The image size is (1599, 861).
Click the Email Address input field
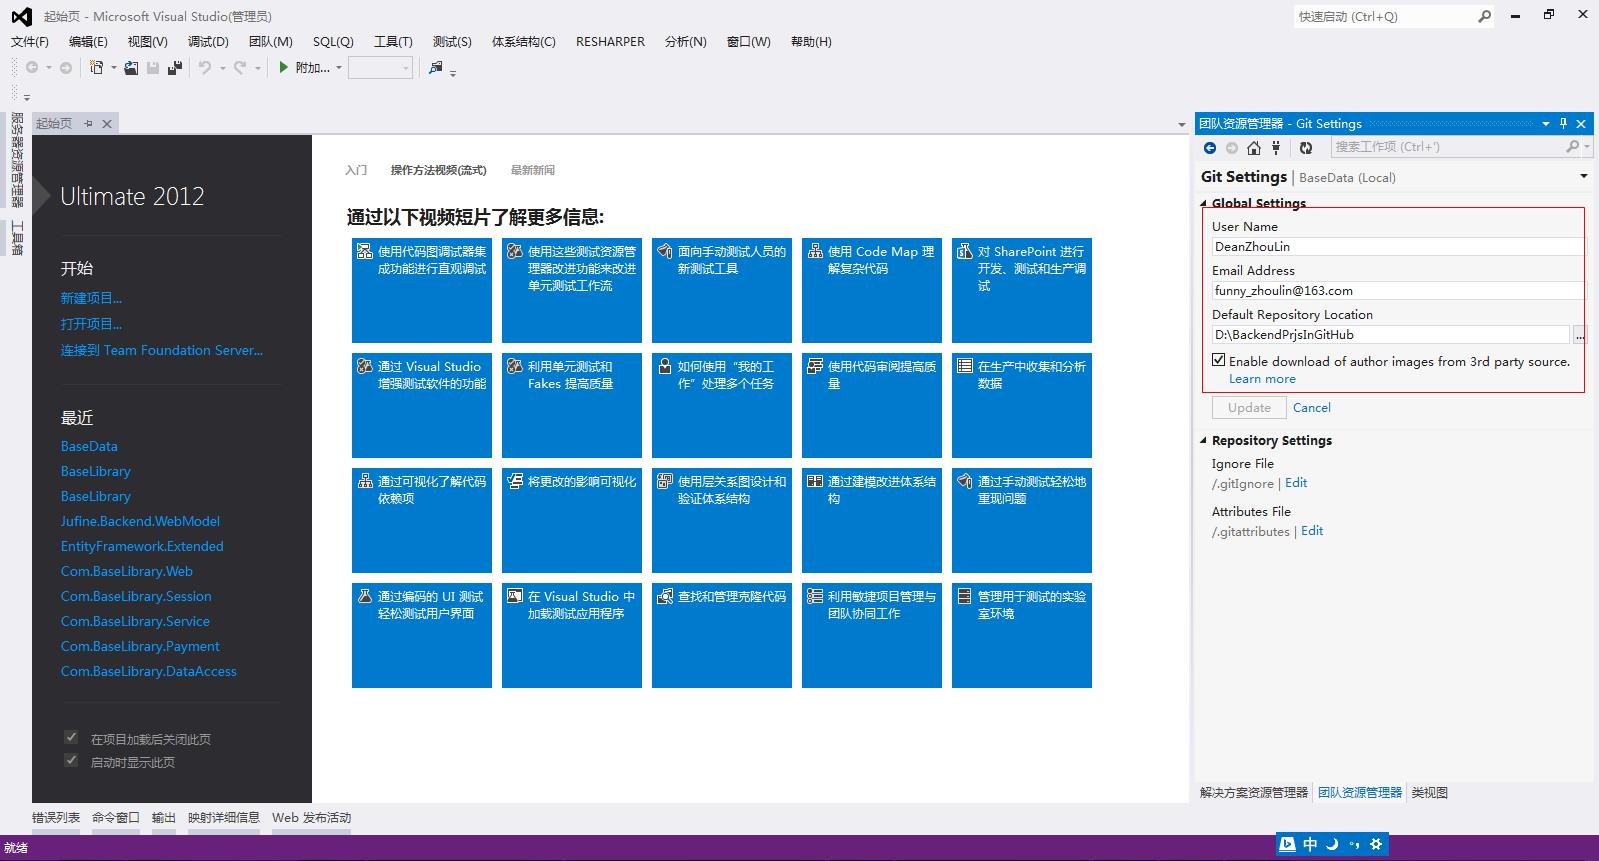[1398, 290]
